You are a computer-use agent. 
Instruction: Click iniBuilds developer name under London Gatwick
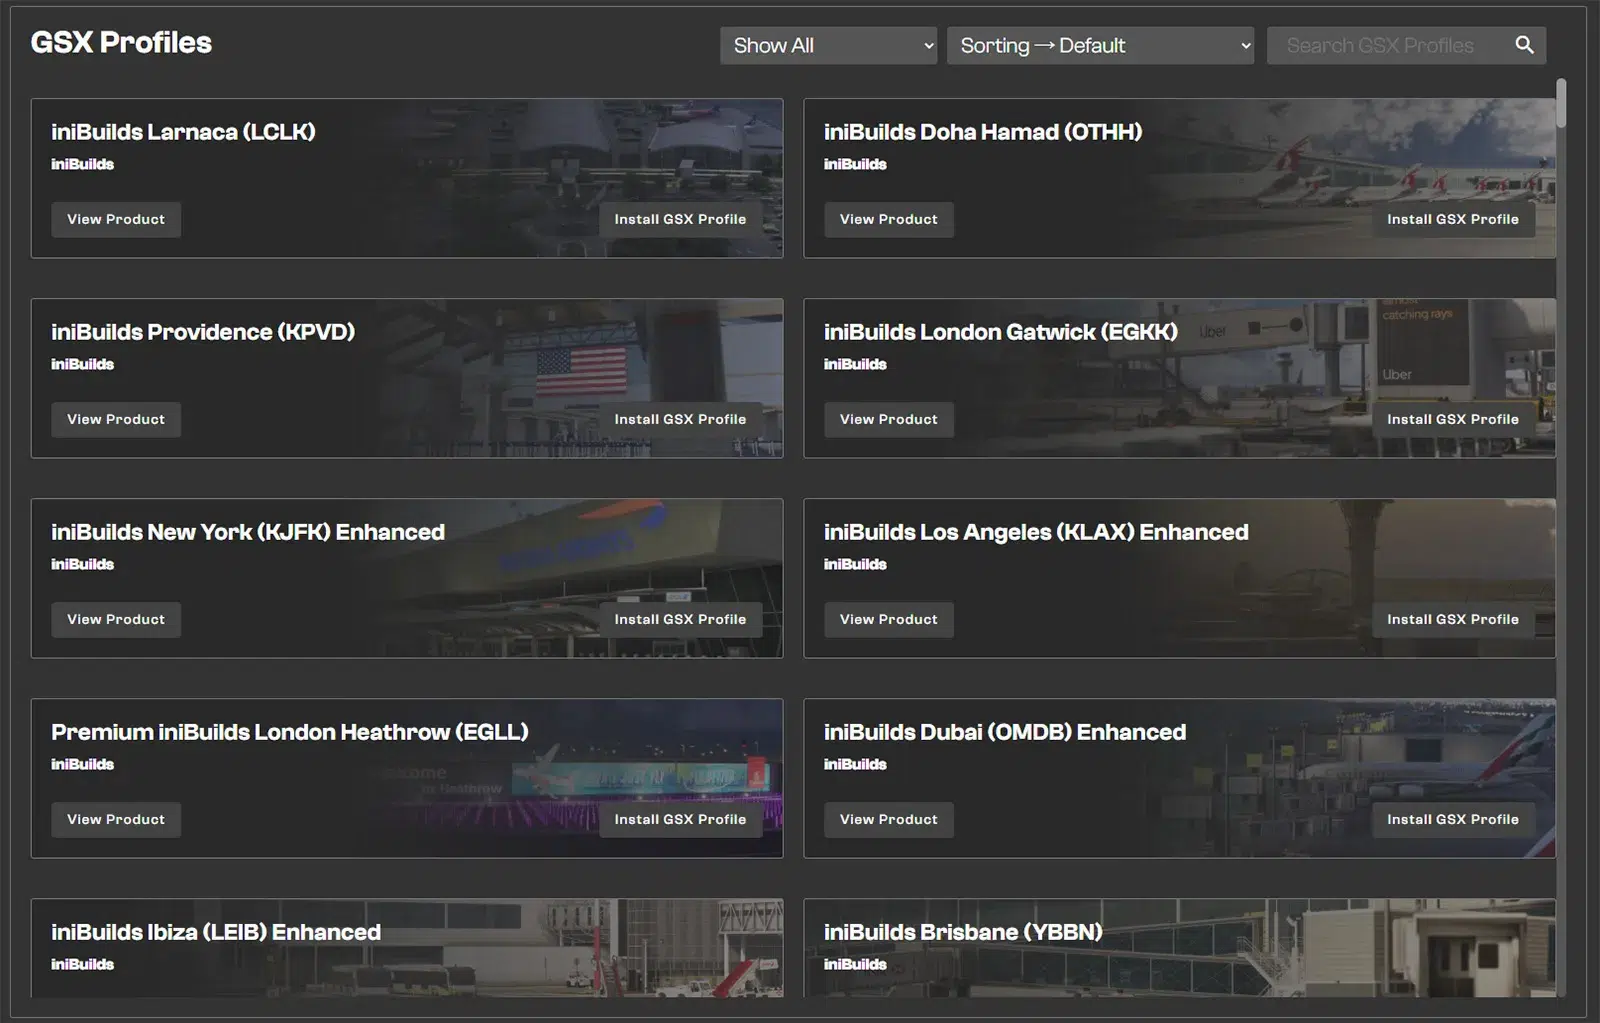click(855, 364)
